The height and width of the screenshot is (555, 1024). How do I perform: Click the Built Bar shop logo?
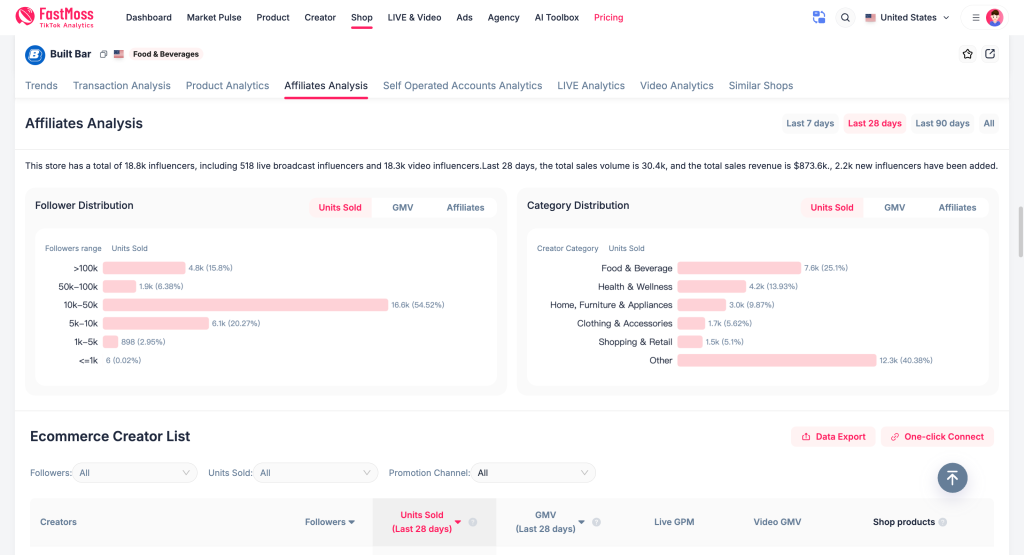point(35,55)
